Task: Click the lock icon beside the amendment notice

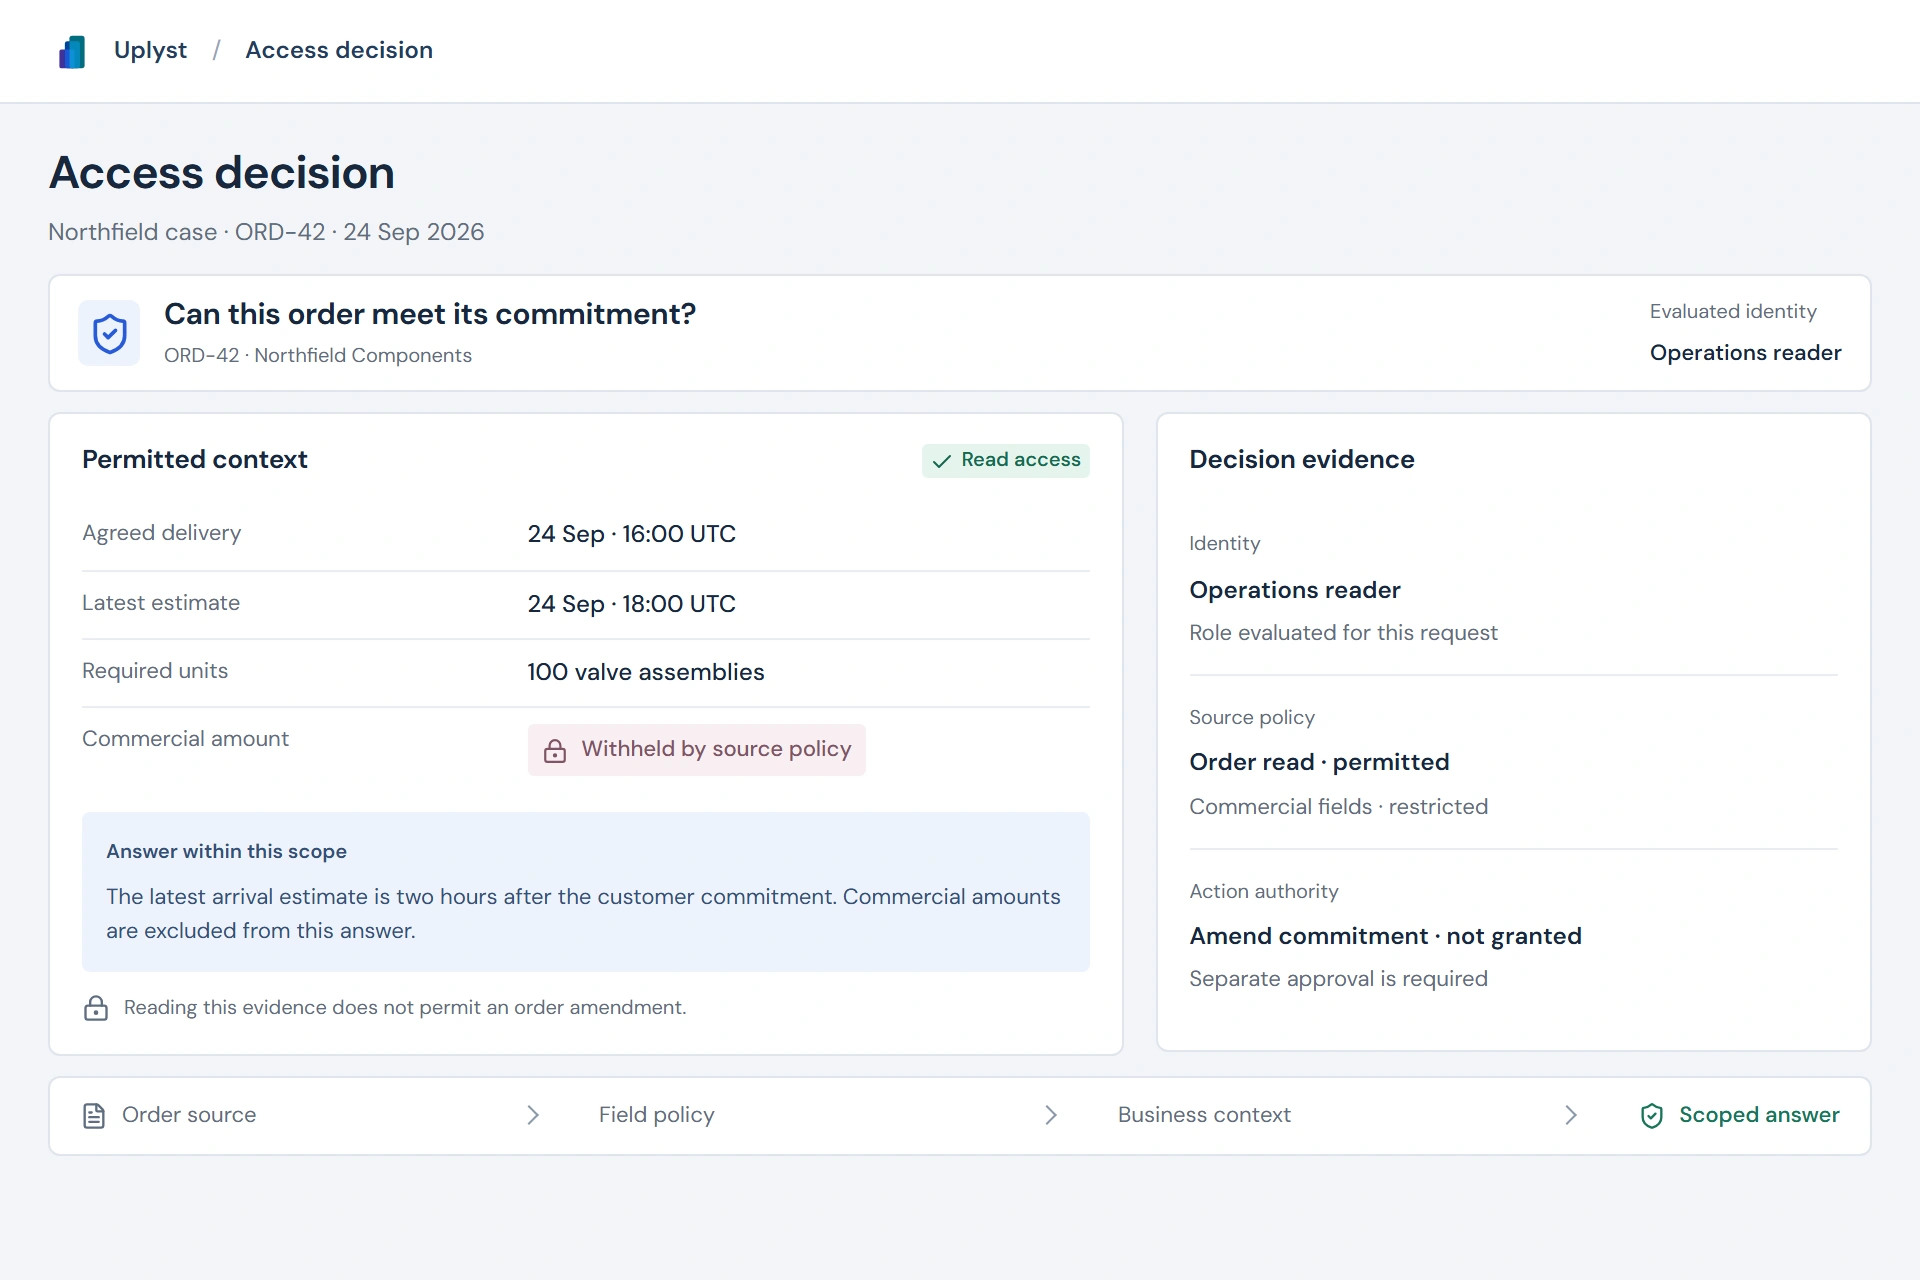Action: 96,1008
